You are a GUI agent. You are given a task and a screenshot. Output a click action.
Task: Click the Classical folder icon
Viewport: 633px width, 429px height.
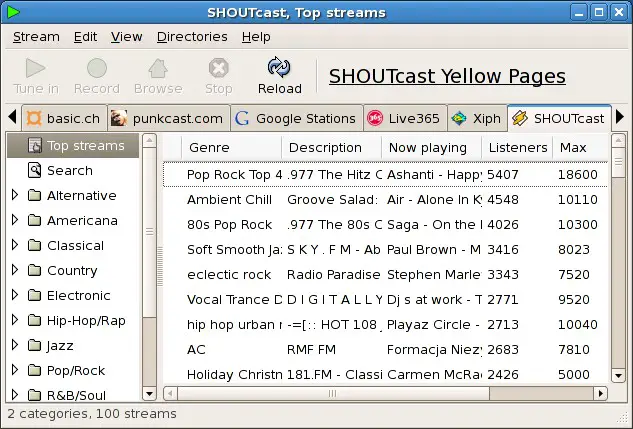(x=35, y=246)
